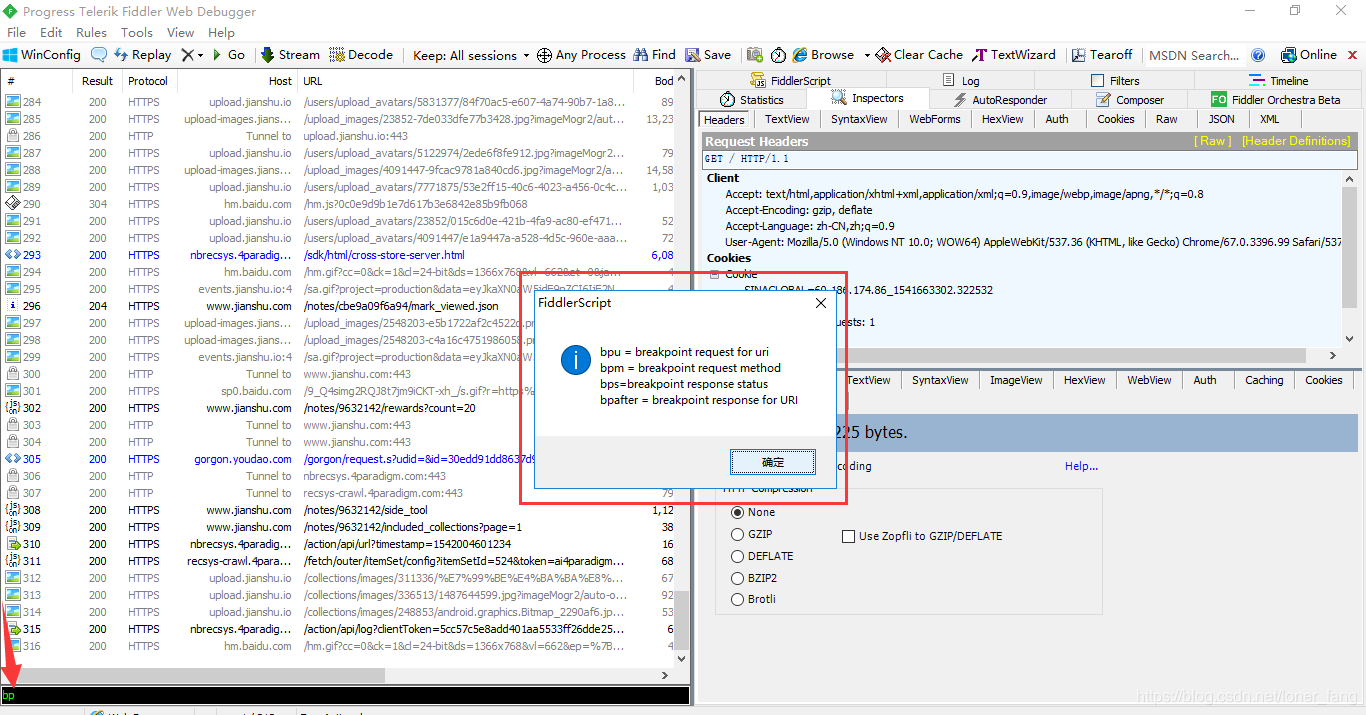The image size is (1366, 715).
Task: Open the WinConfig tool
Action: pyautogui.click(x=41, y=55)
